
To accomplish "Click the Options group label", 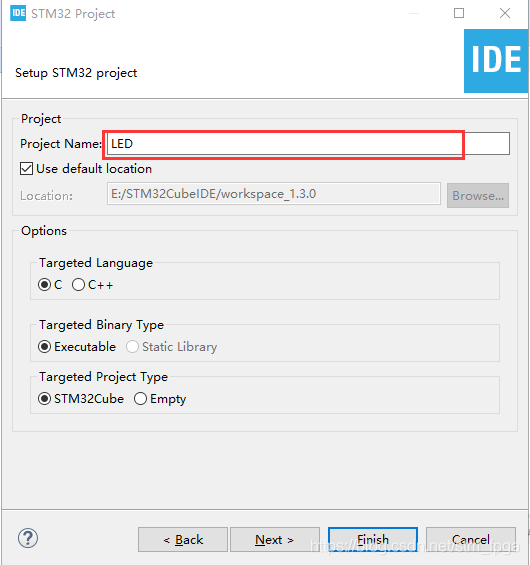I will [44, 231].
